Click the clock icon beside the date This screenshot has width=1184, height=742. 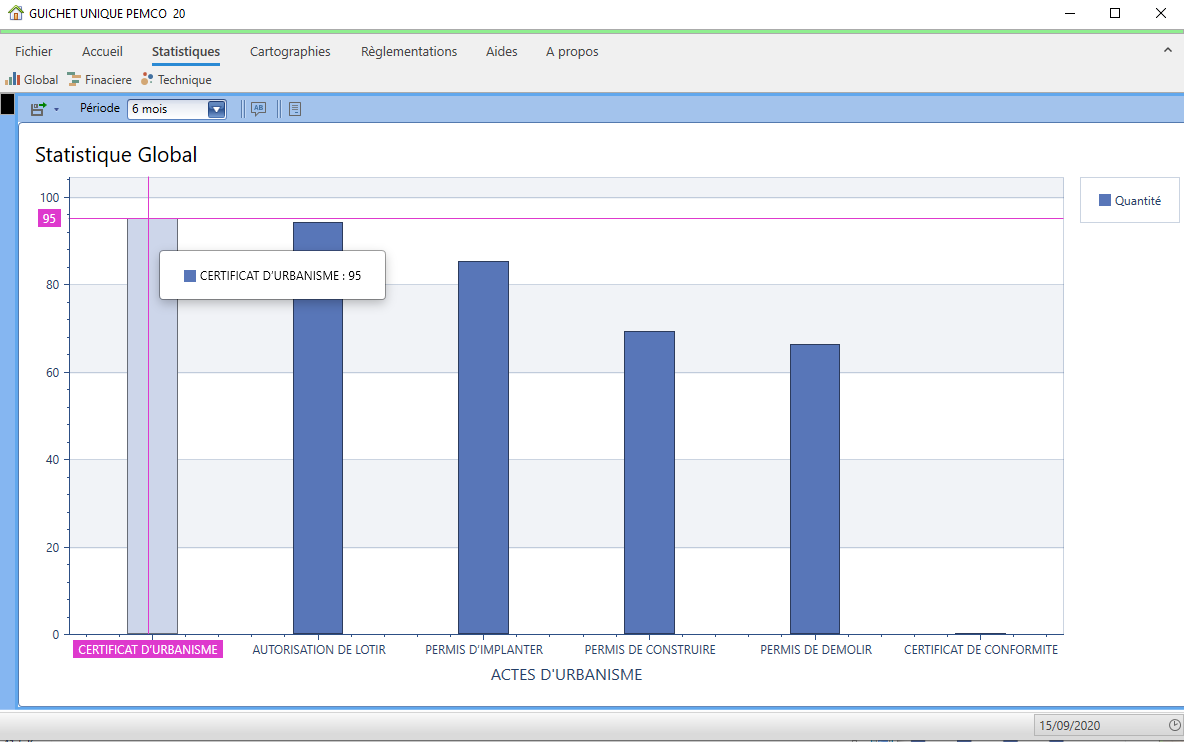click(x=1175, y=725)
